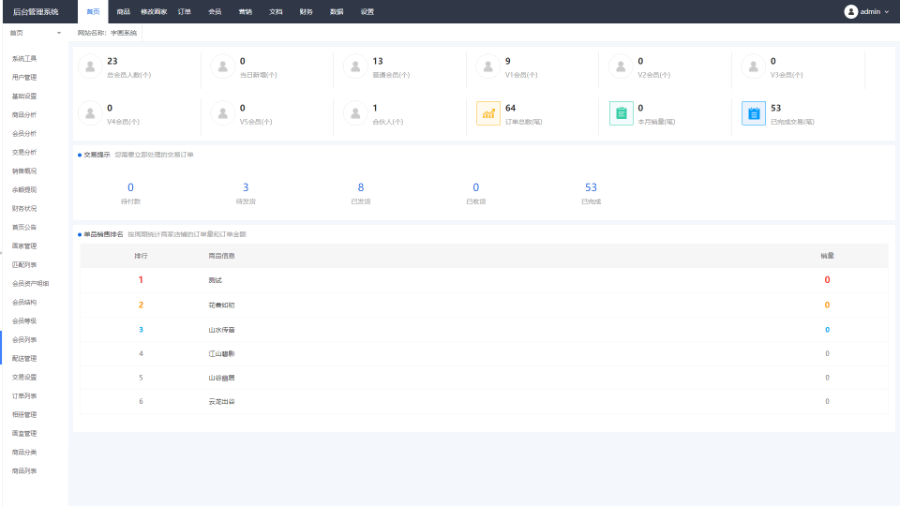Viewport: 900px width, 506px height.
Task: Expand the 首页 sidebar dropdown arrow
Action: [59, 33]
